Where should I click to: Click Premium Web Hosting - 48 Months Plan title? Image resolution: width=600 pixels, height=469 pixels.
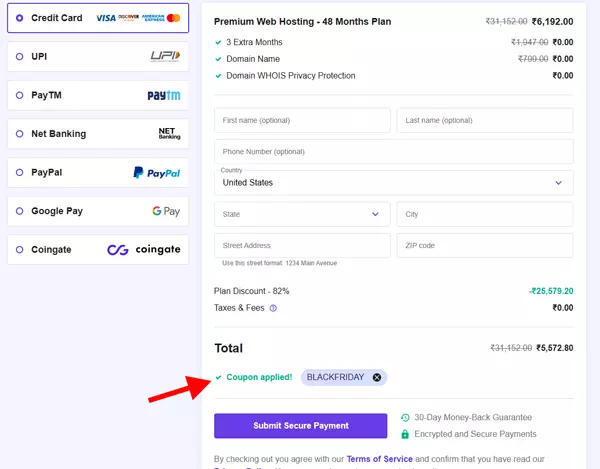click(302, 21)
